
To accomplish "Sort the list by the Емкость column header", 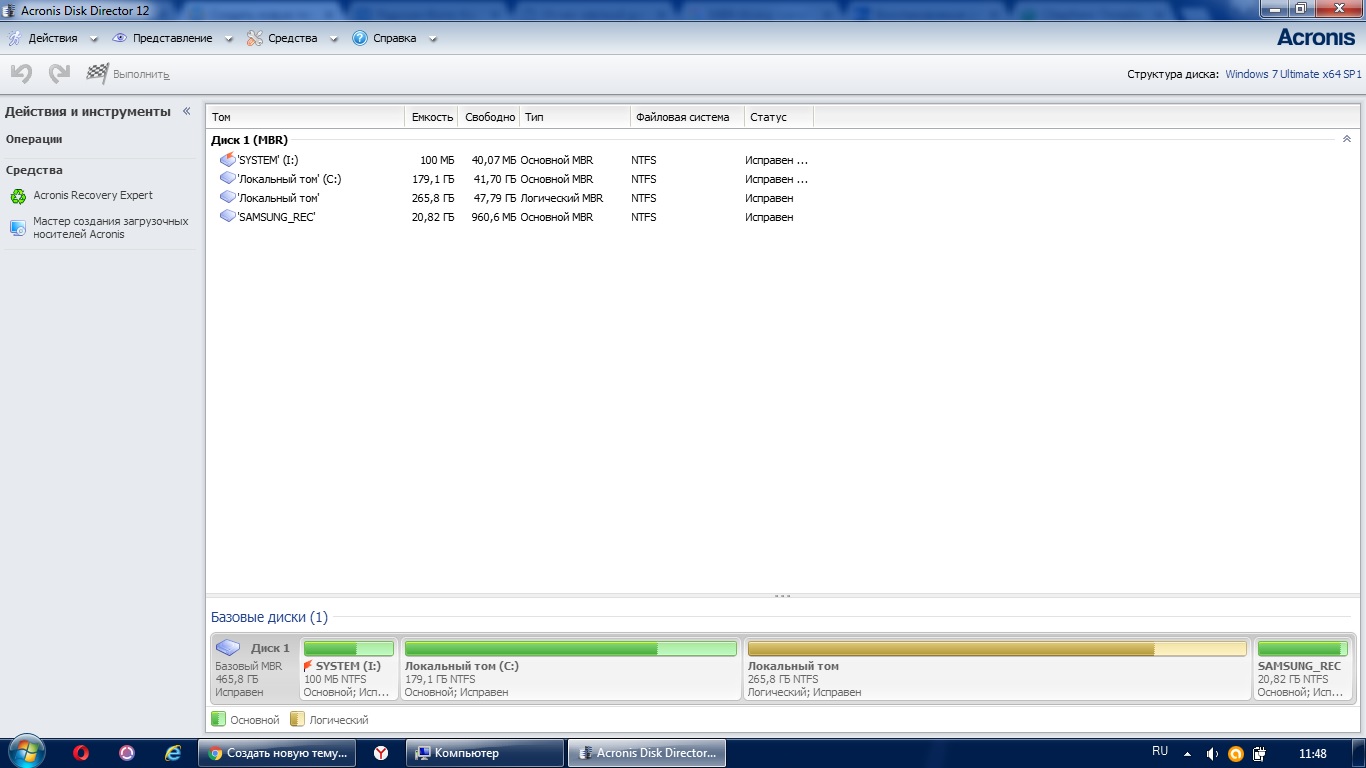I will (432, 117).
